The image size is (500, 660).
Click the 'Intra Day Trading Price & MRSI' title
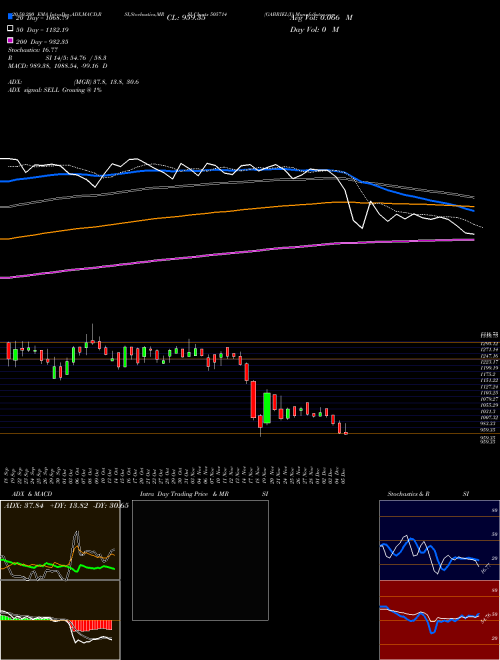click(204, 494)
